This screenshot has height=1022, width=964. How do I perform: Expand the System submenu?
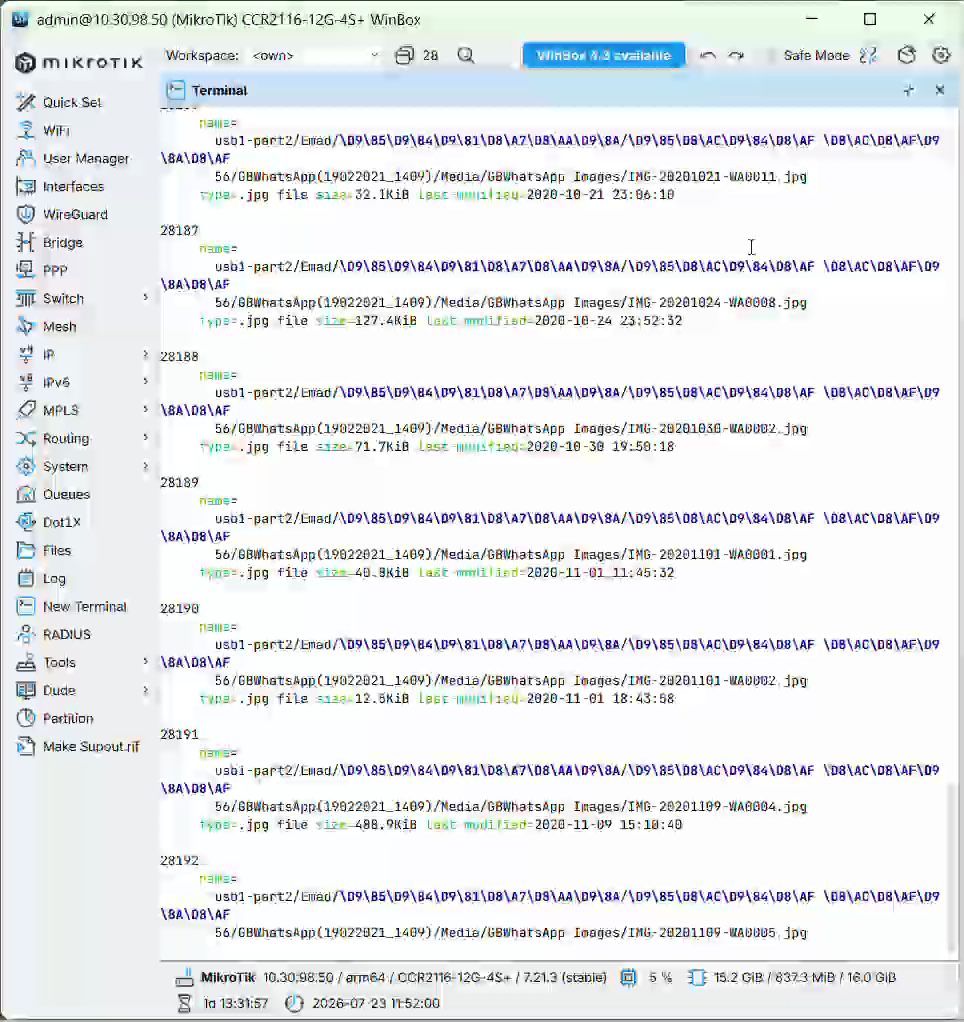[x=145, y=466]
